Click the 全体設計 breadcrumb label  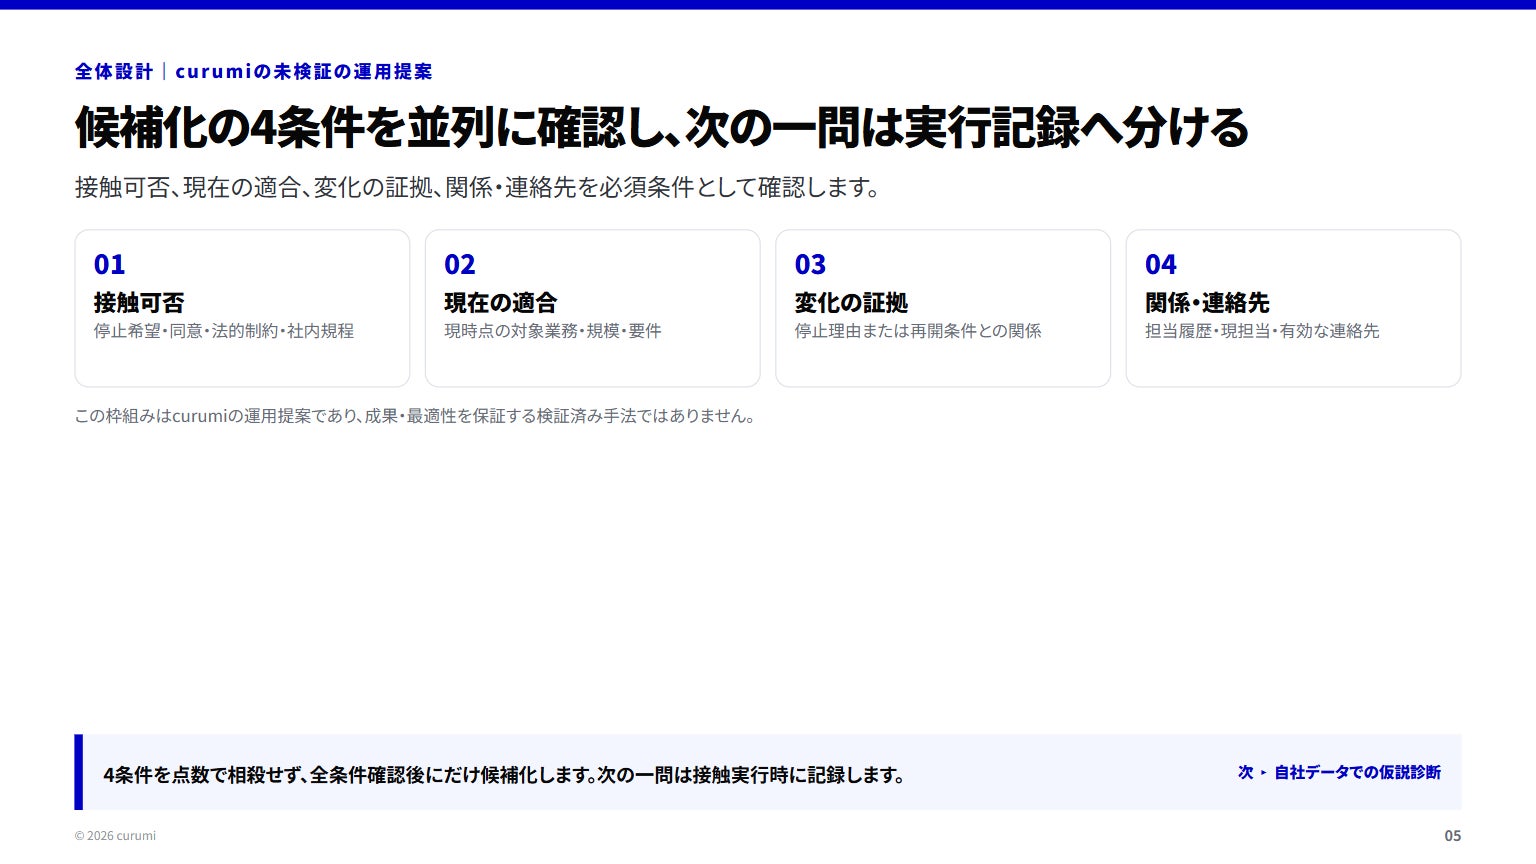tap(114, 72)
